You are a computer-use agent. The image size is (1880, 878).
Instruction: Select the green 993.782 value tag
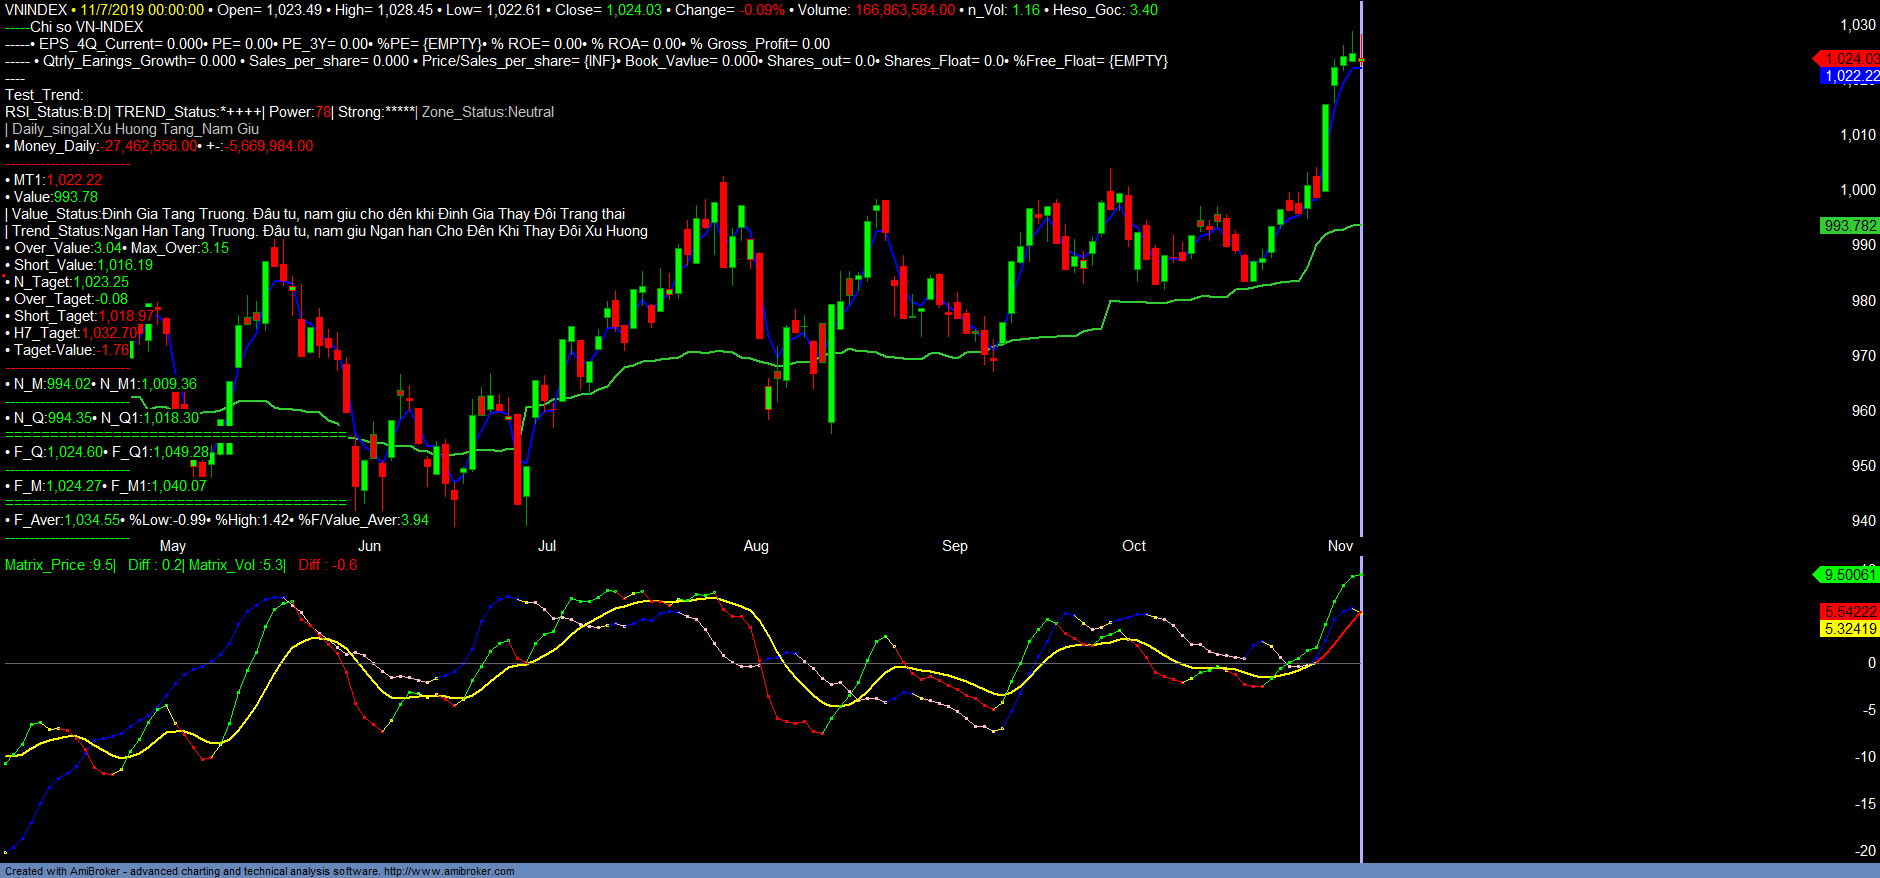(x=1850, y=226)
